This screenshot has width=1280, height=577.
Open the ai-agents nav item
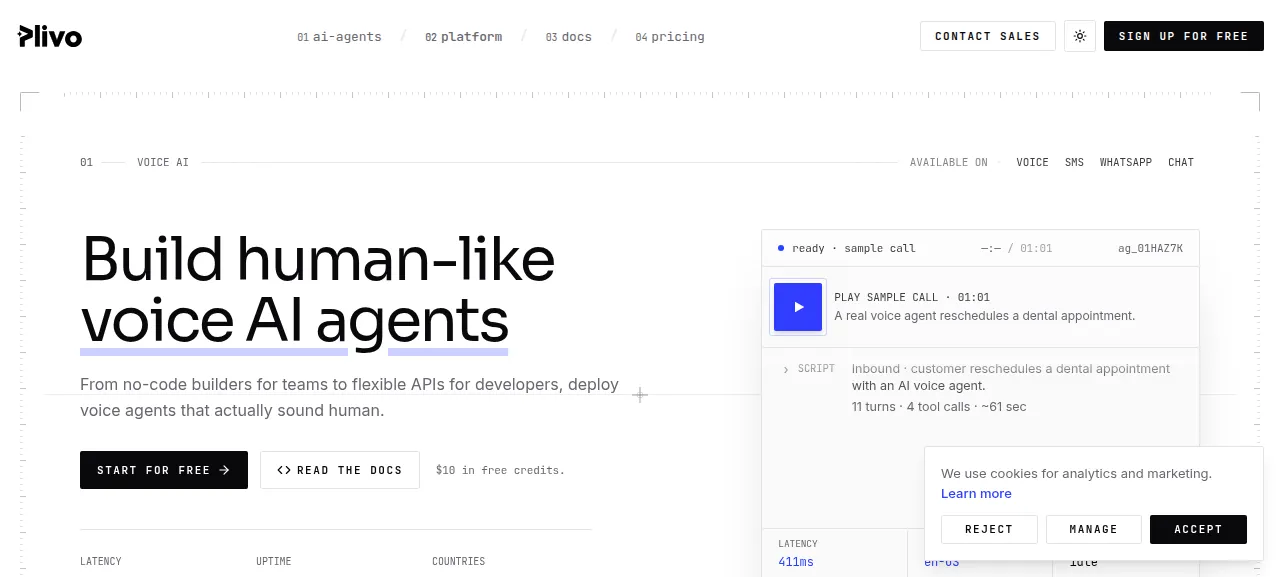(x=339, y=37)
